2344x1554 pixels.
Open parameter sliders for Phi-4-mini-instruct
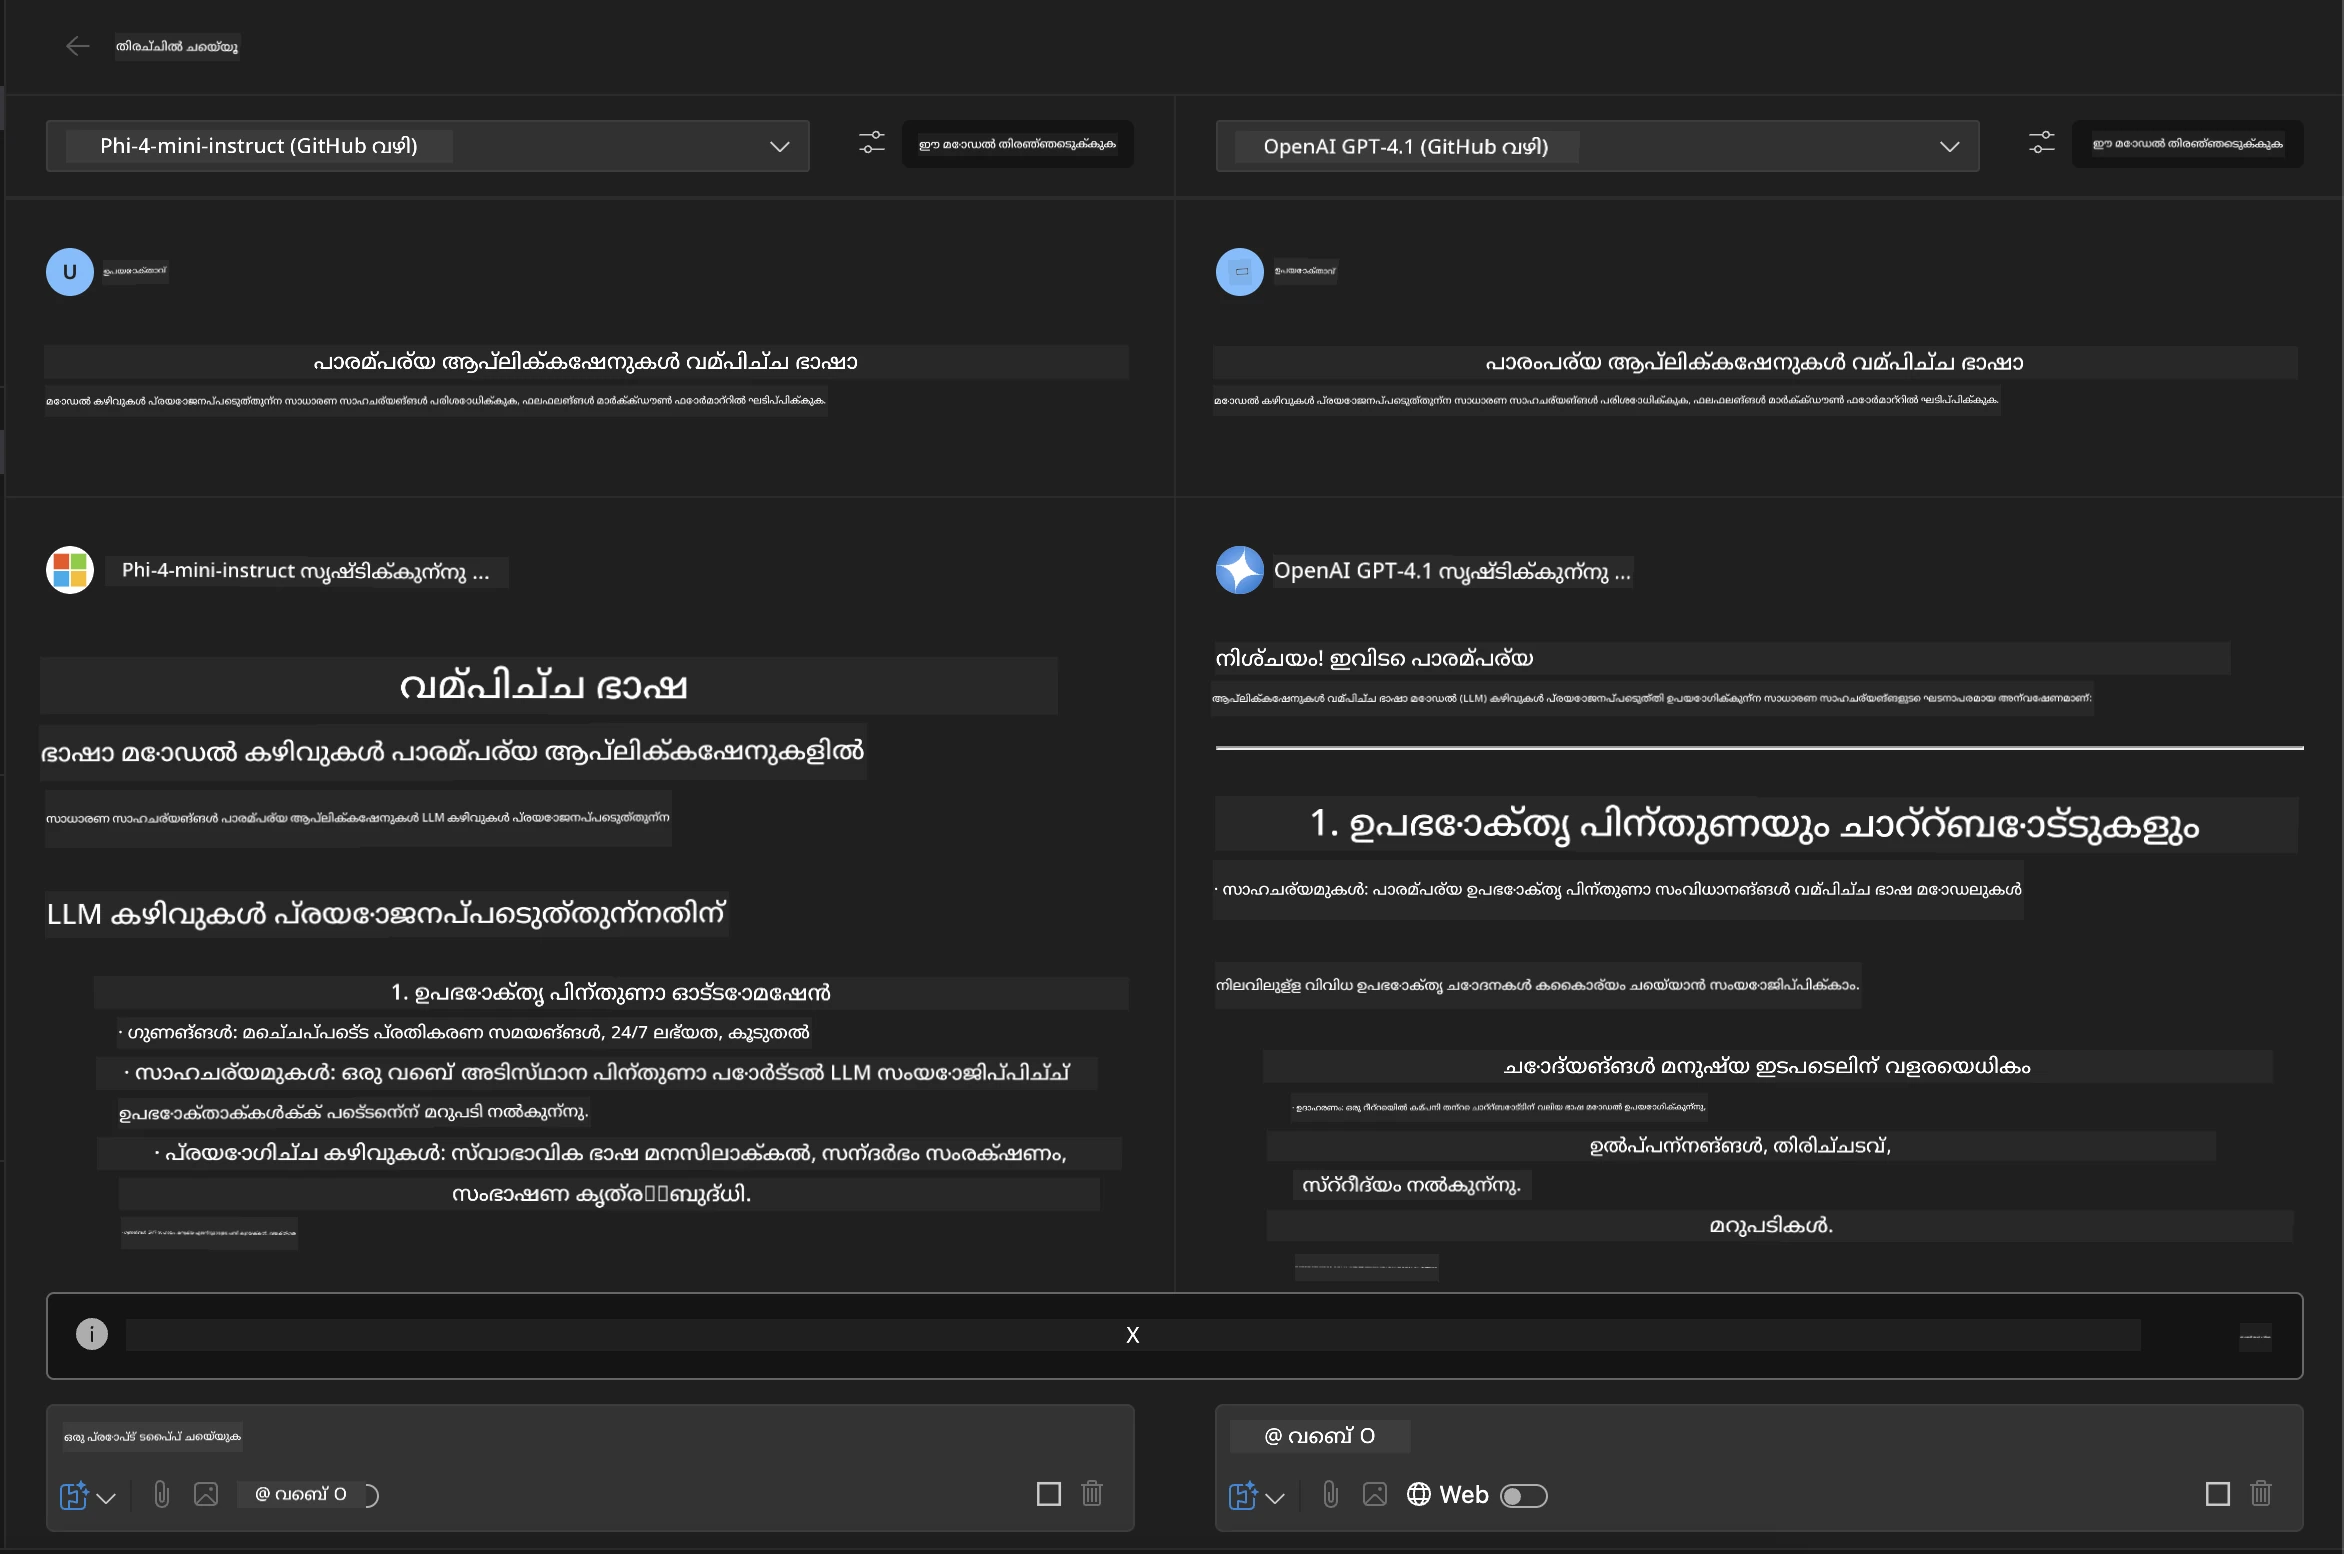tap(872, 143)
